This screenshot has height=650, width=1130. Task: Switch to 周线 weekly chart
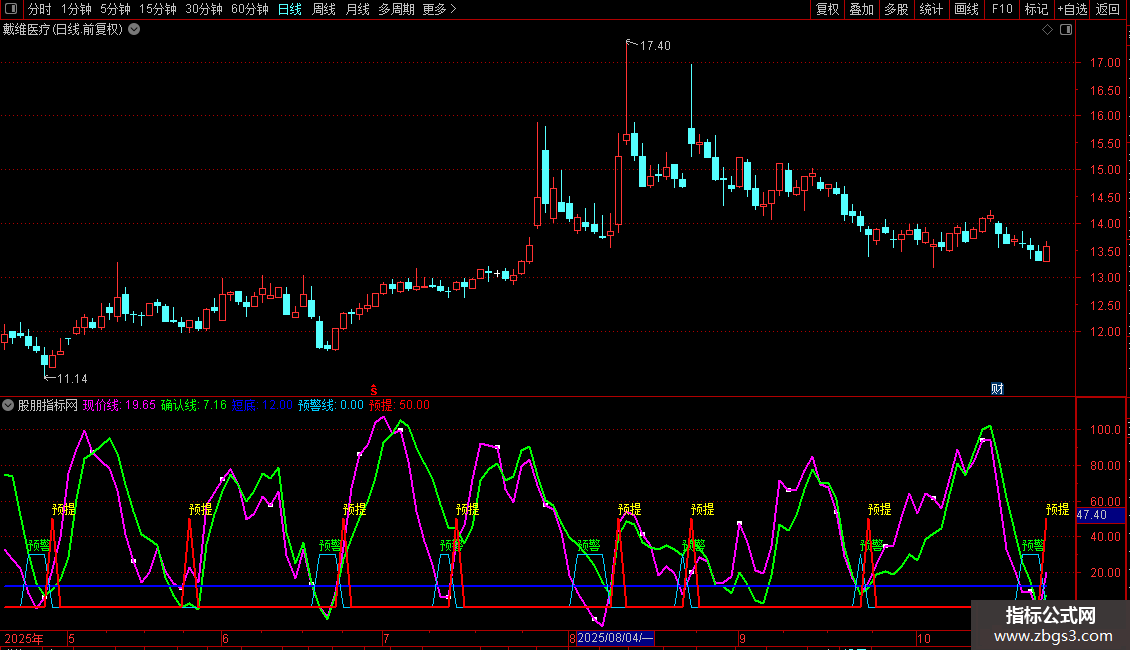pos(324,9)
